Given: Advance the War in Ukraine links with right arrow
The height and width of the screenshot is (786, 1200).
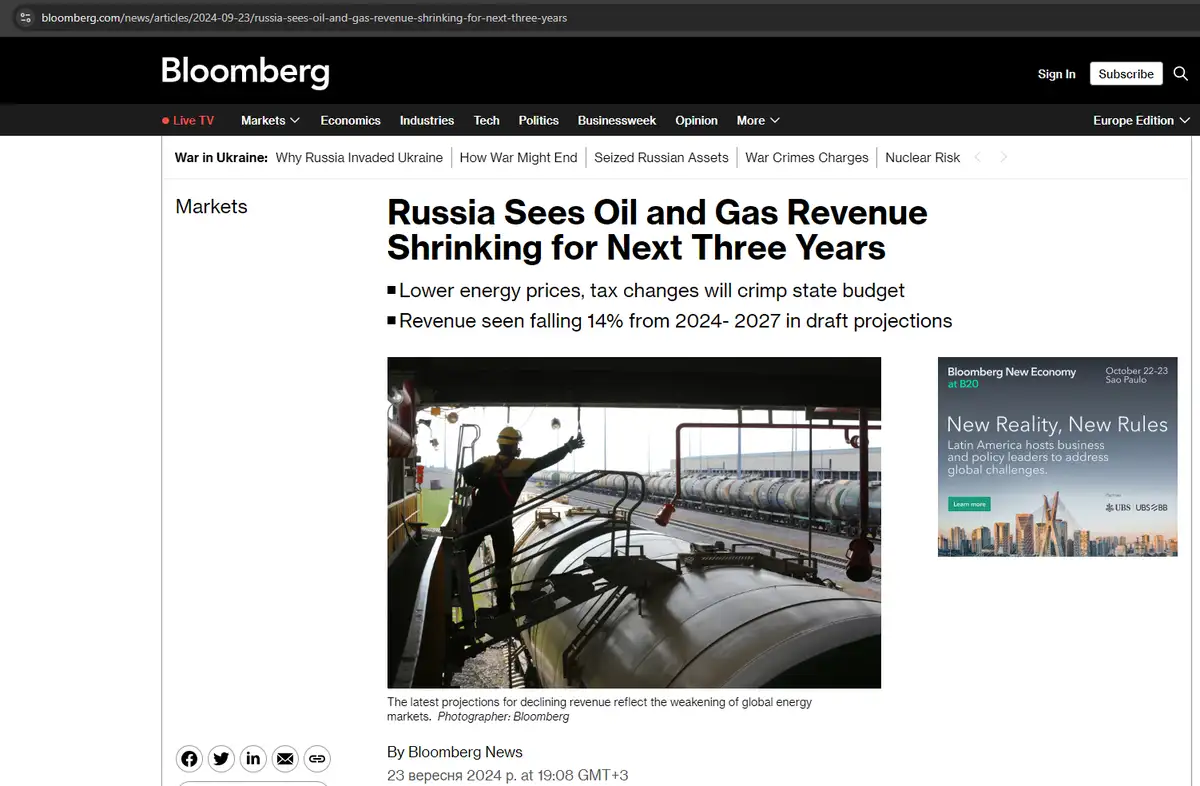Looking at the screenshot, I should (1003, 157).
